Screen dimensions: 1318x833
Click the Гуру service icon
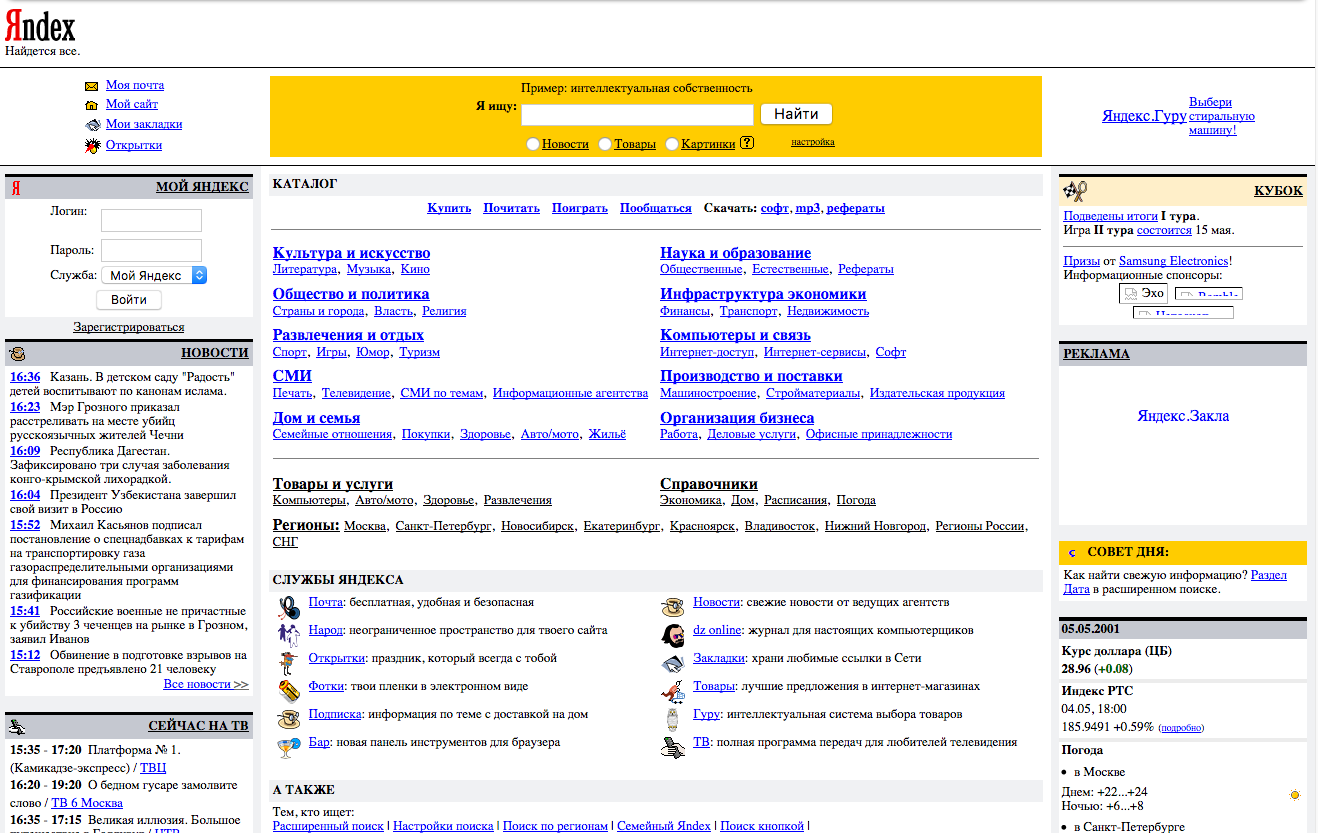coord(674,719)
